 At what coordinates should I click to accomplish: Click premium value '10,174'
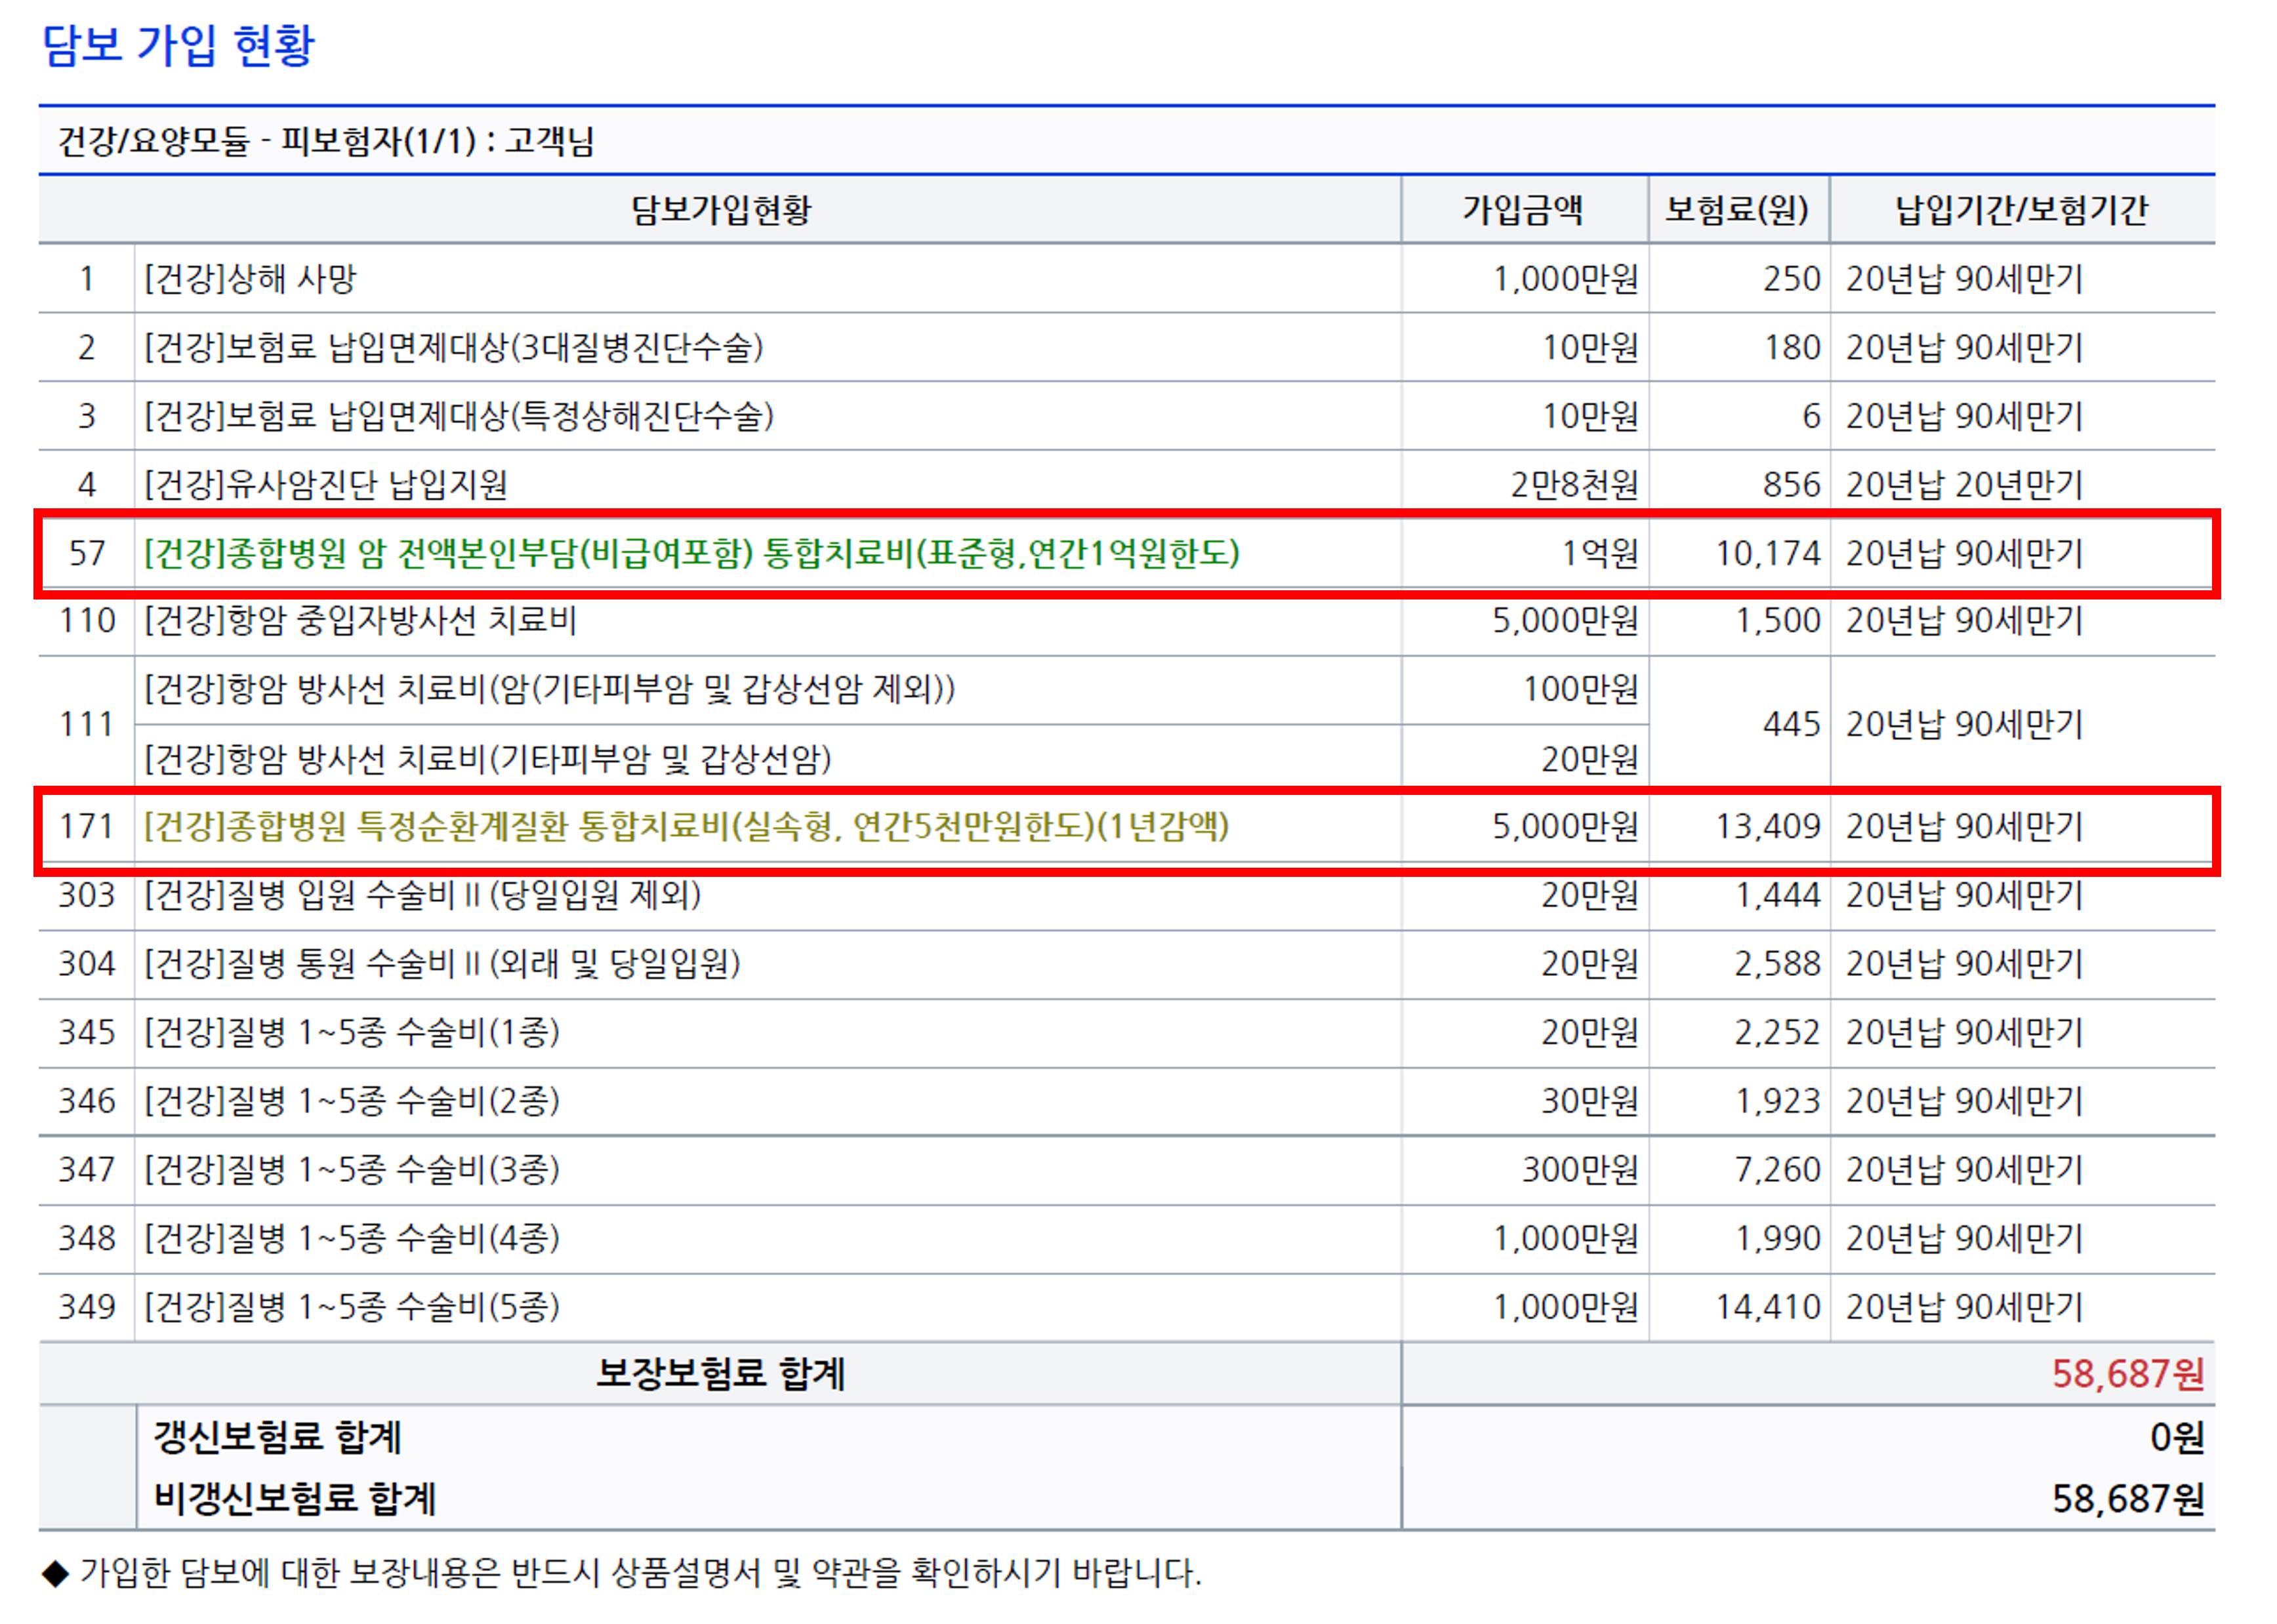(x=1768, y=553)
